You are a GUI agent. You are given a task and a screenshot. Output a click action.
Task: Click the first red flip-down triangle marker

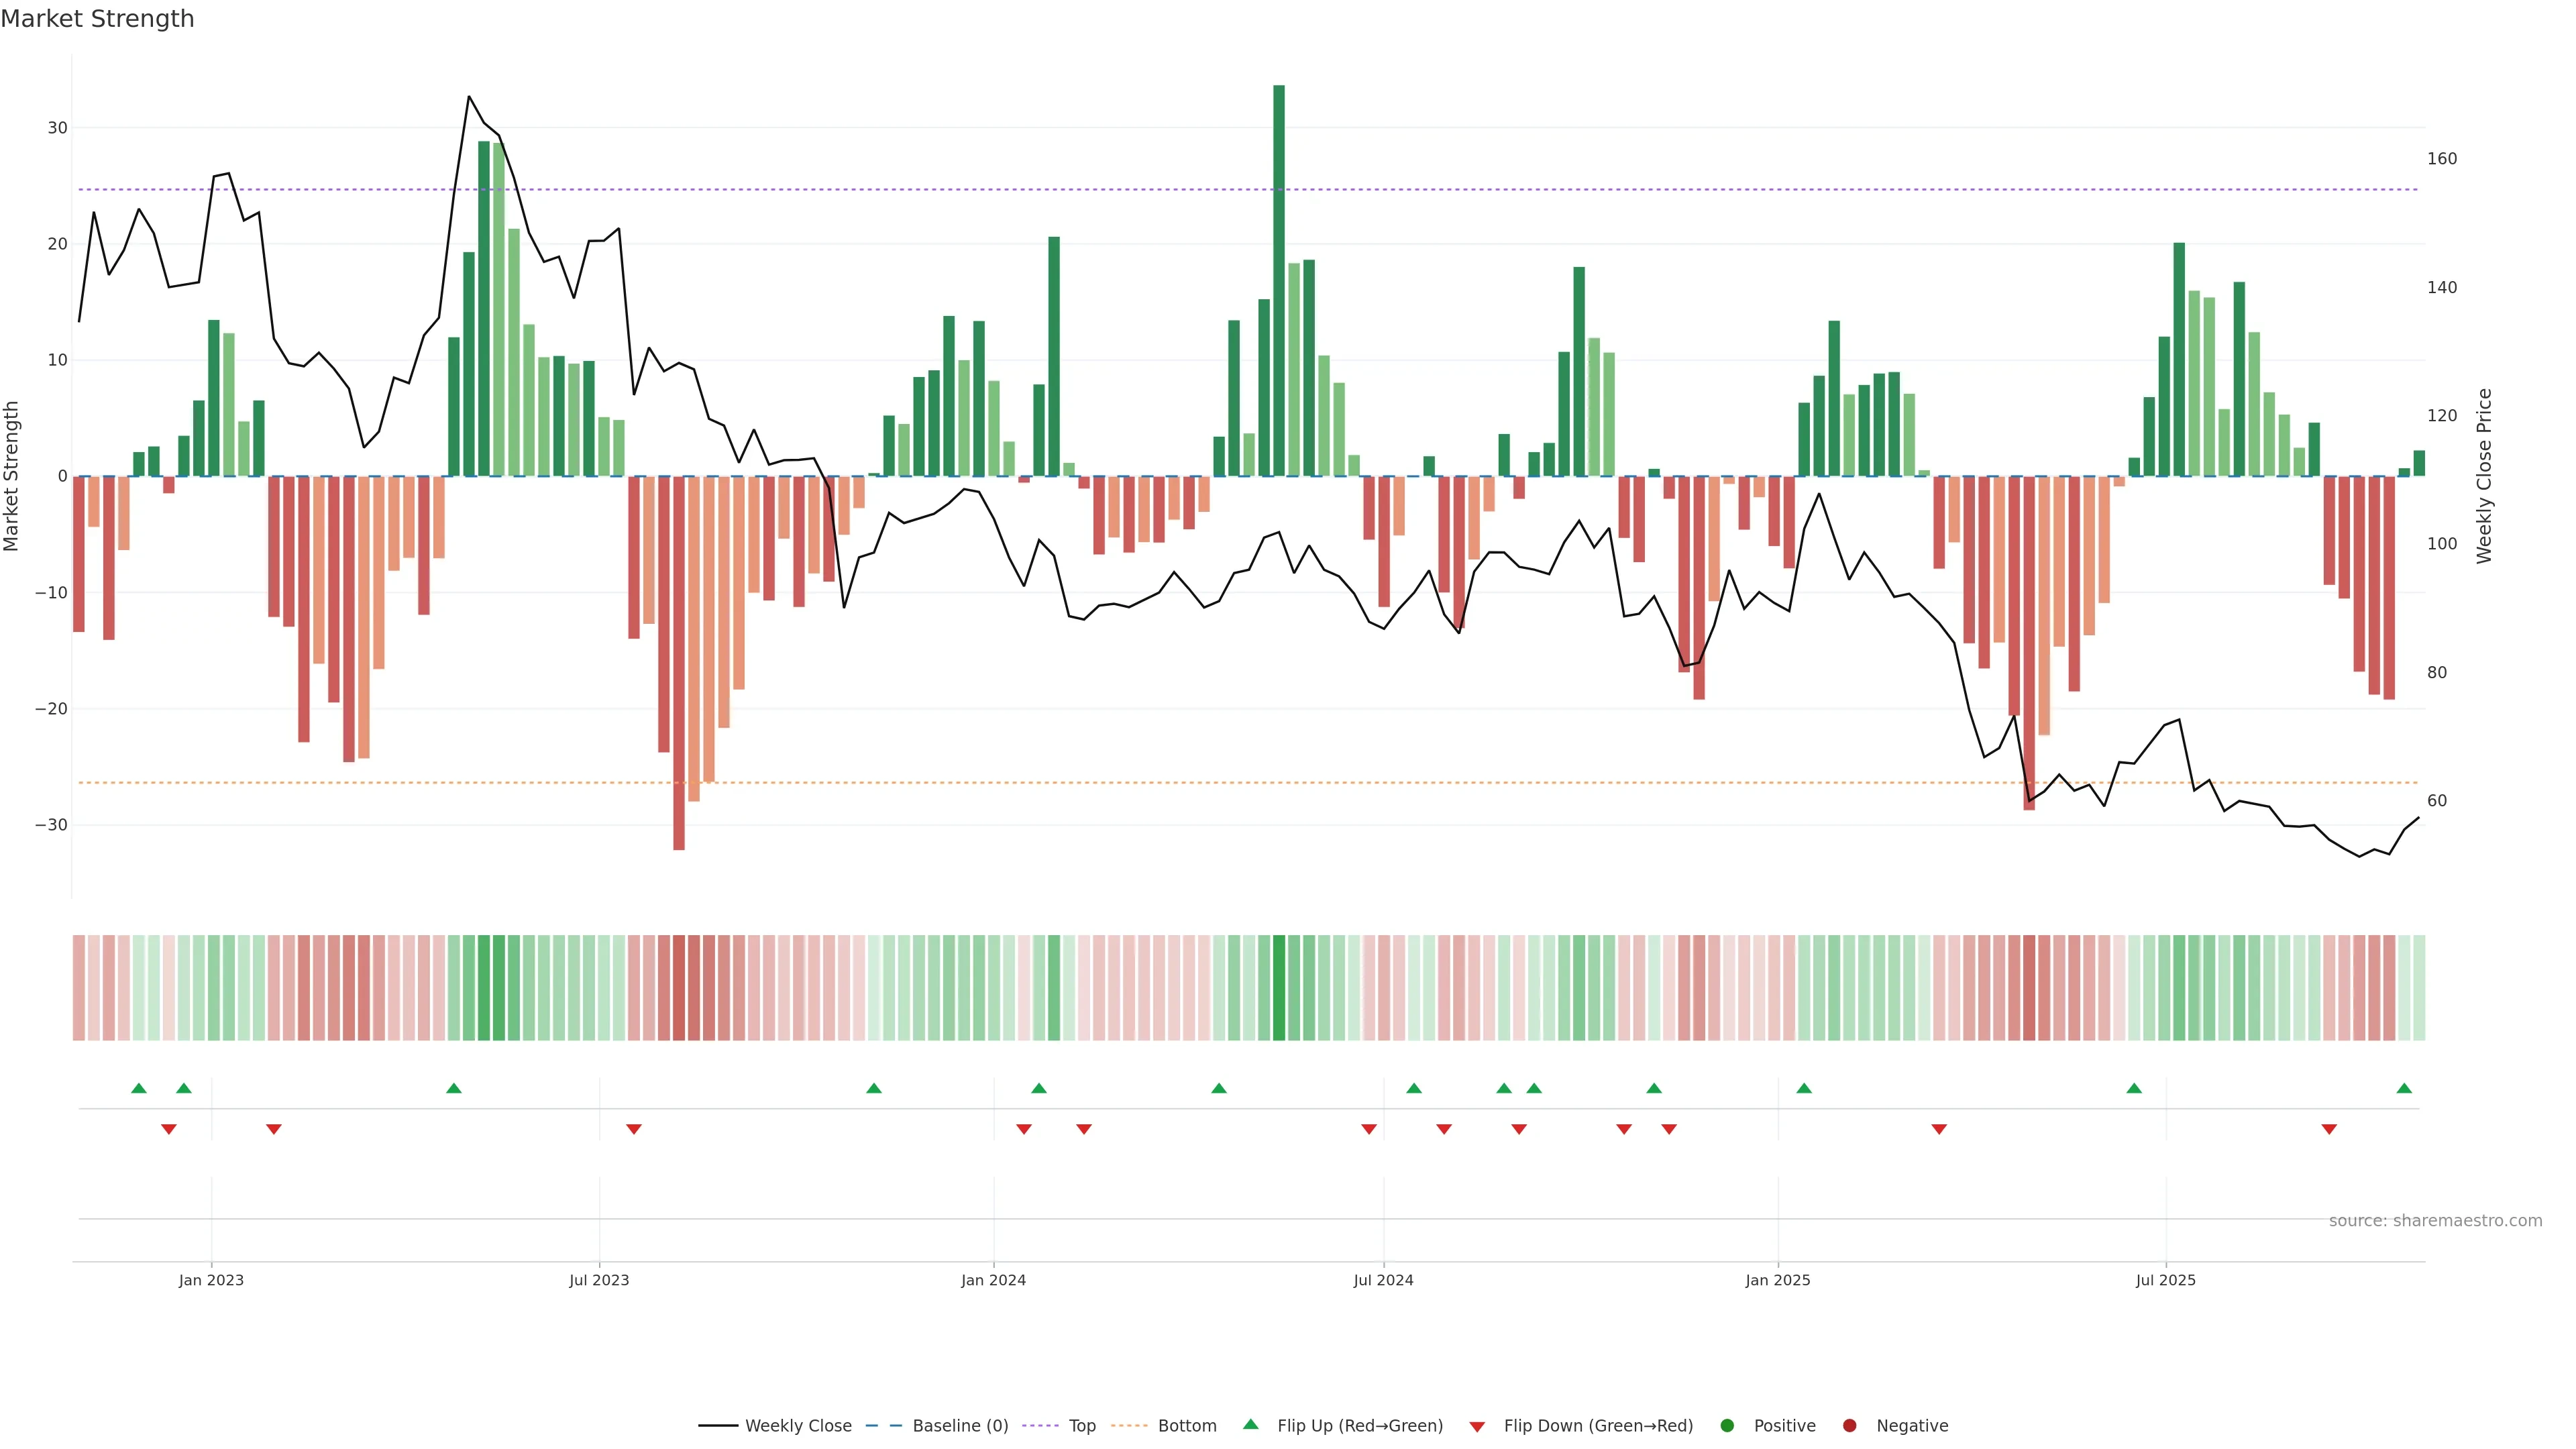click(x=169, y=1129)
